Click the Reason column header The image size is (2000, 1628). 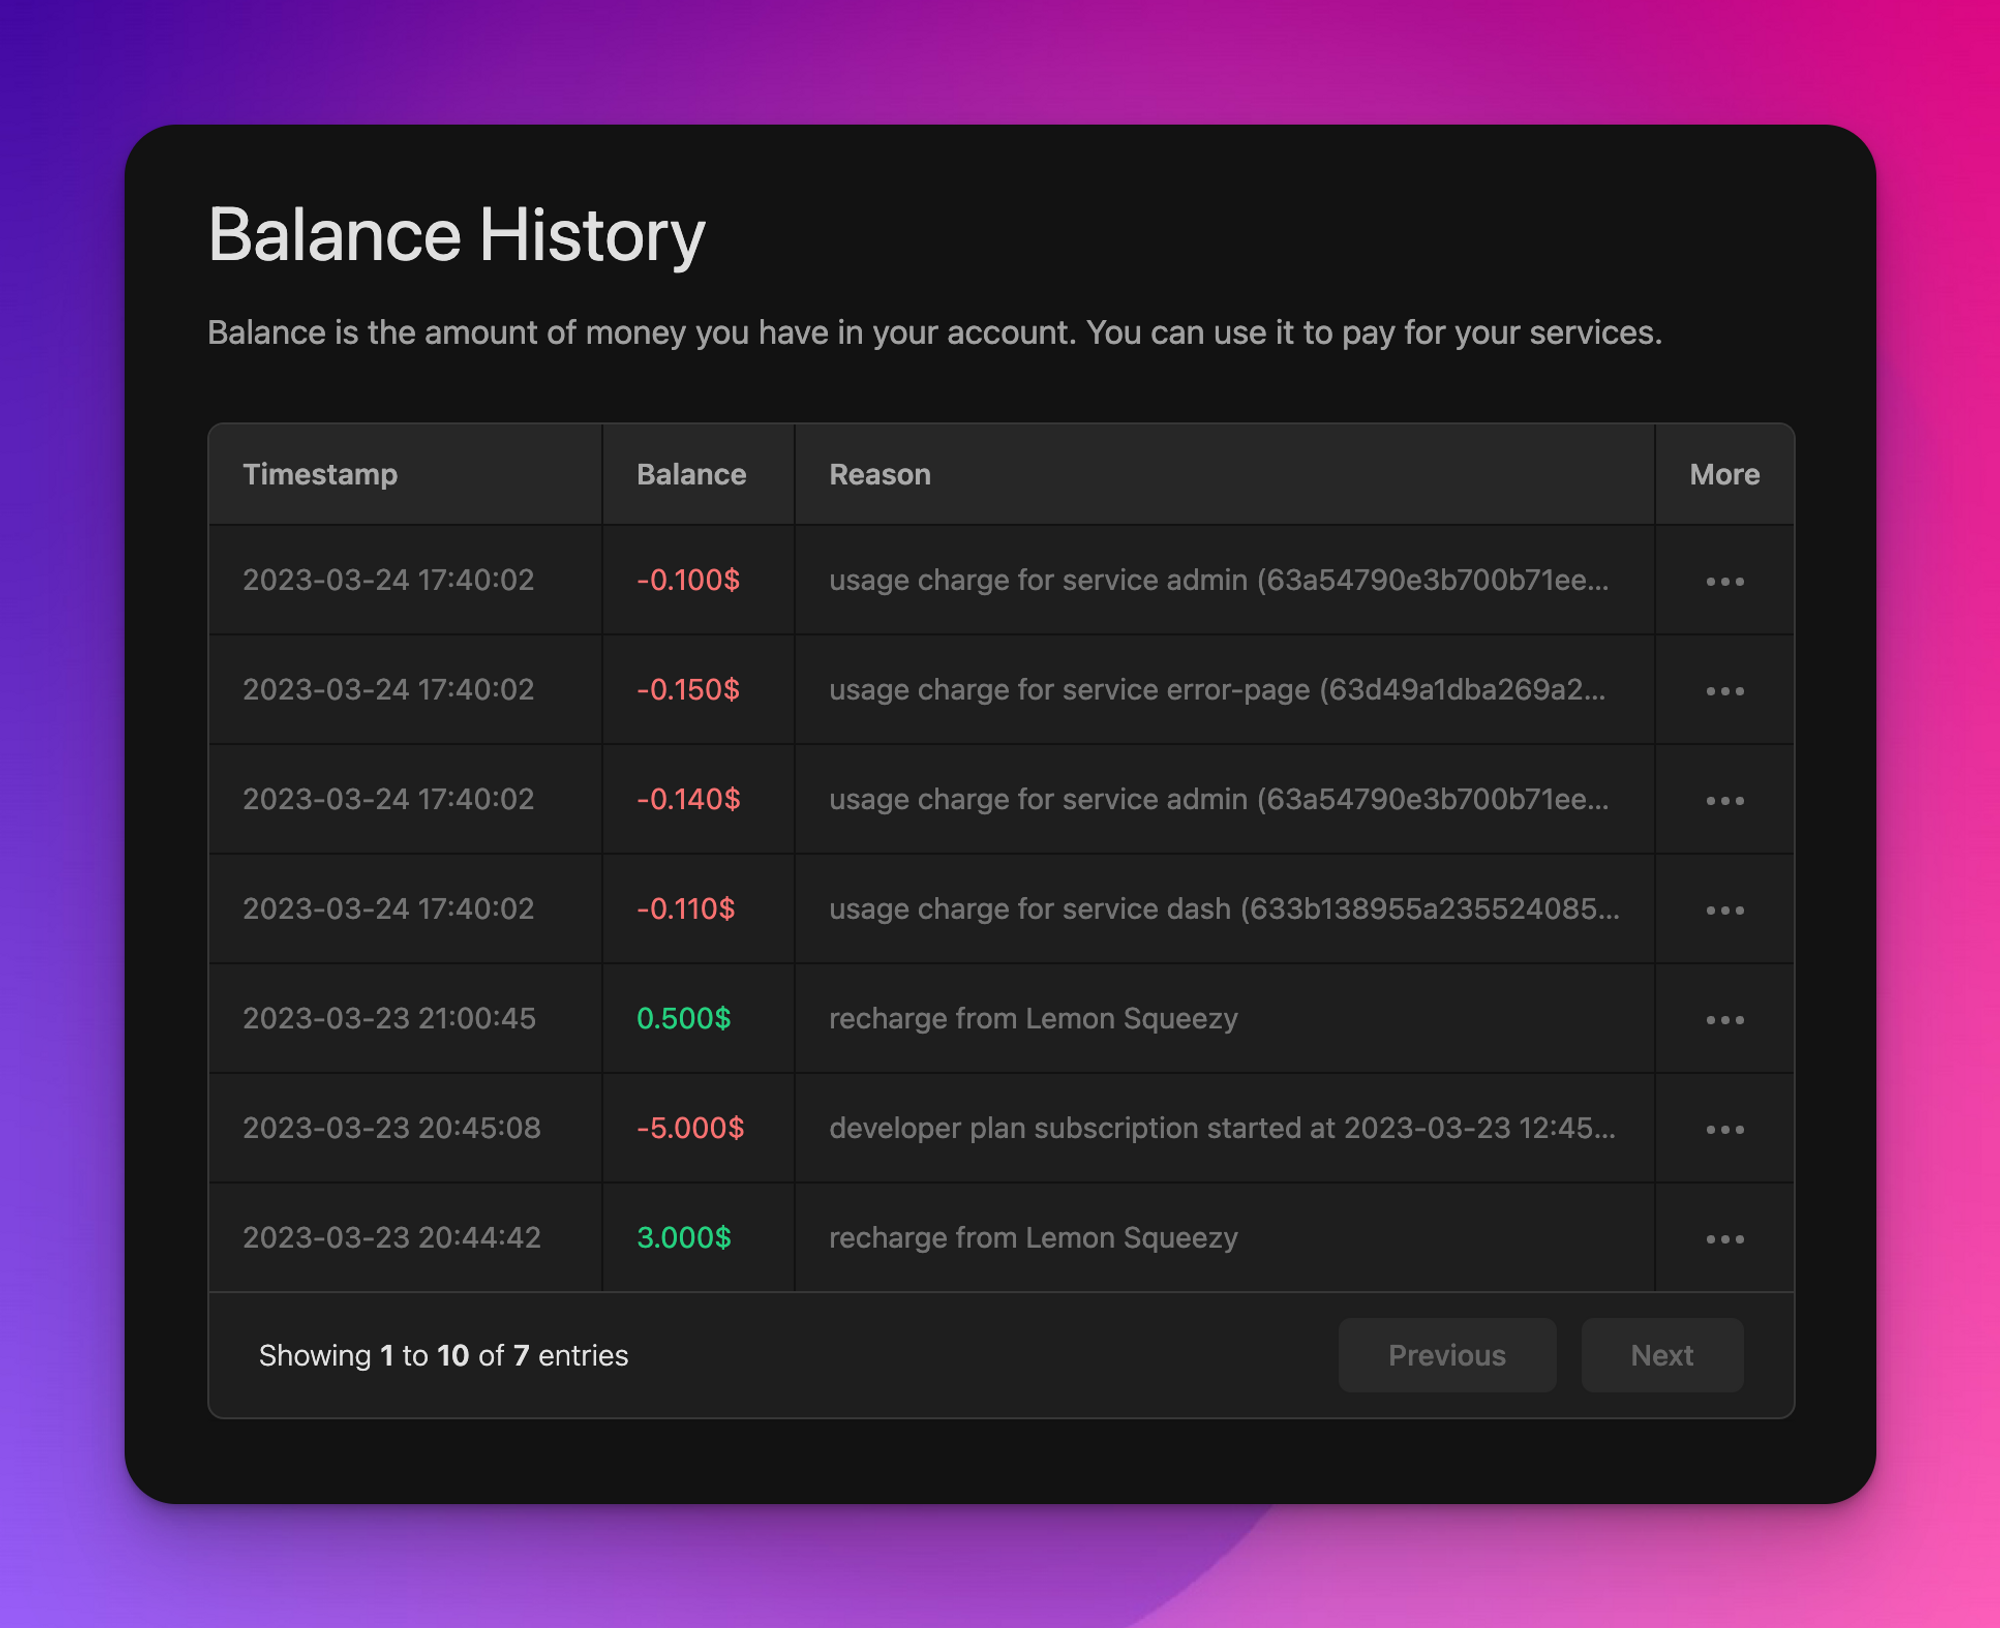(879, 474)
